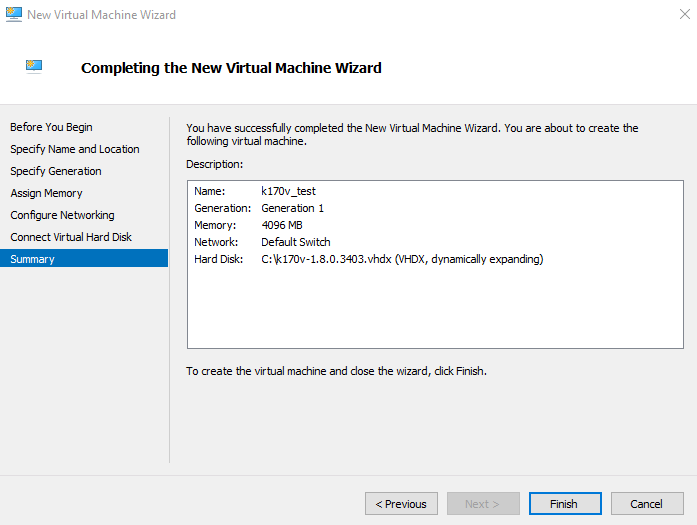Click the virtual machine icon in header

34,67
